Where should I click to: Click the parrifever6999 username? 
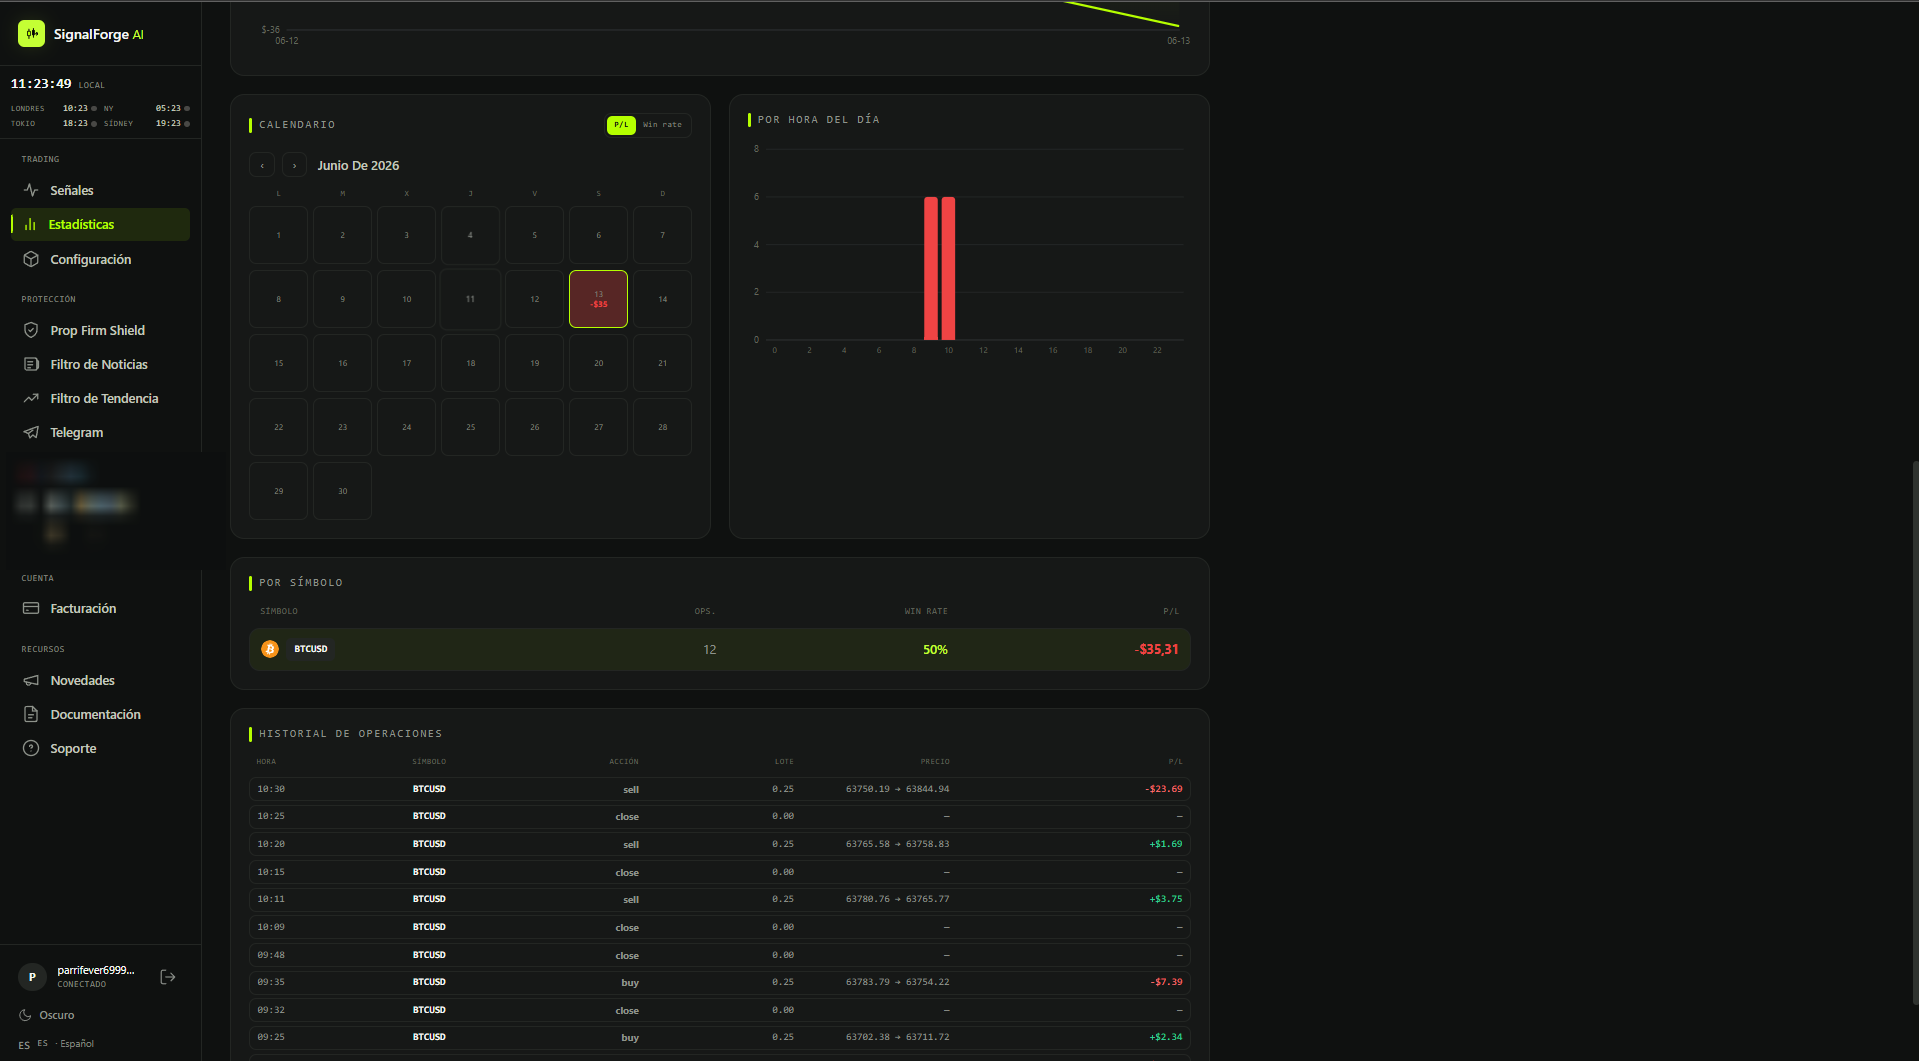[x=96, y=970]
